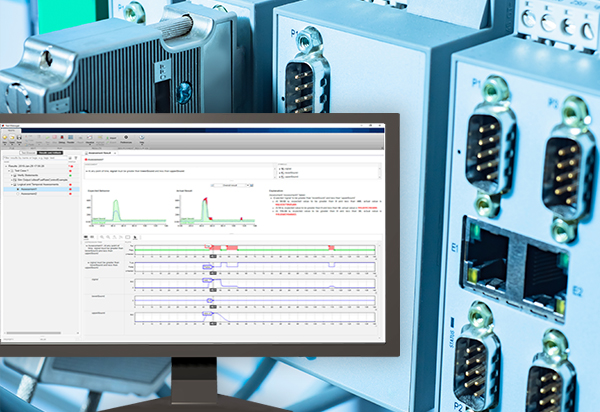Viewport: 600px width, 412px height.
Task: Select Assessment1 in the results tree
Action: 28,189
